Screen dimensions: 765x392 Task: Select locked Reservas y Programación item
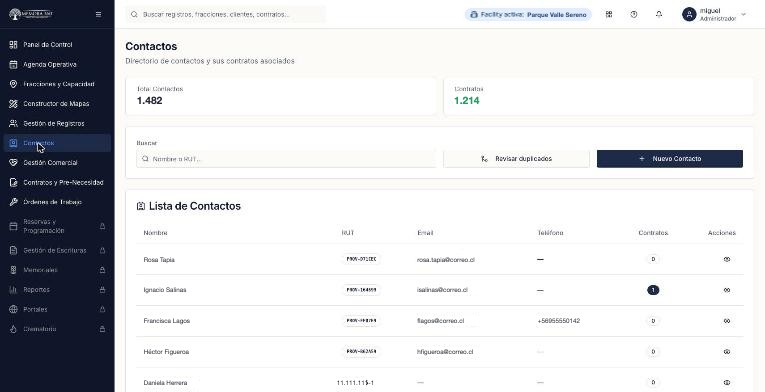tap(57, 226)
